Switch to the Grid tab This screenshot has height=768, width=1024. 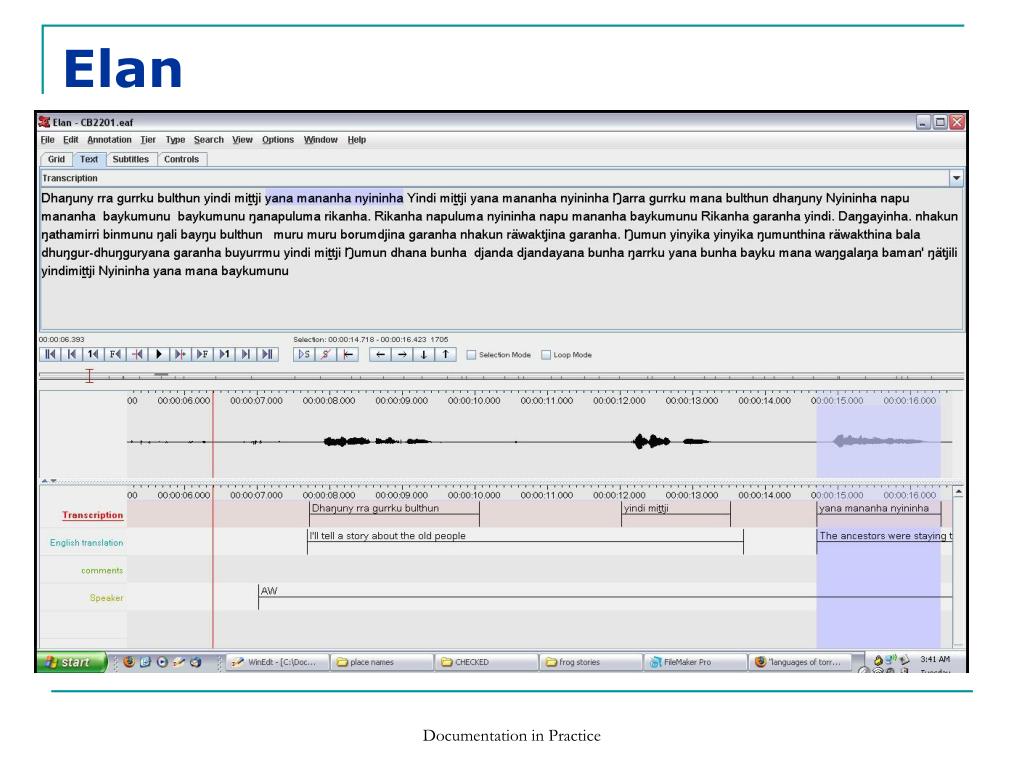(x=56, y=159)
